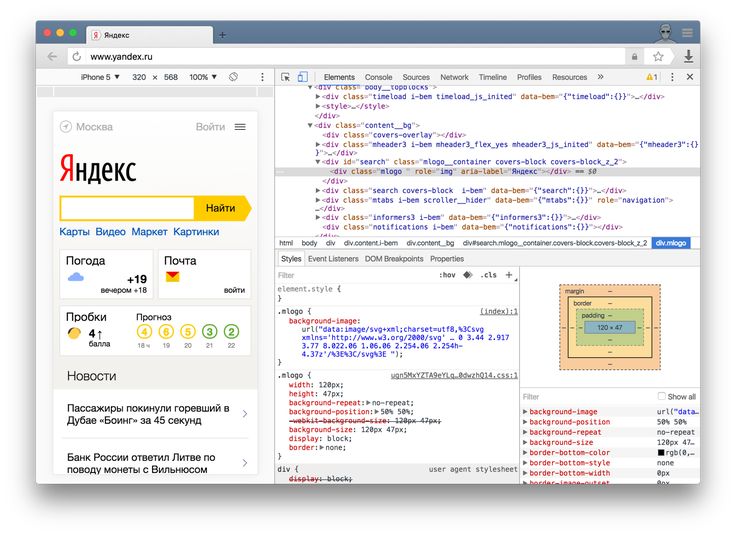Expand the mtabs scroller div node
Image resolution: width=736 pixels, height=535 pixels.
(x=318, y=200)
